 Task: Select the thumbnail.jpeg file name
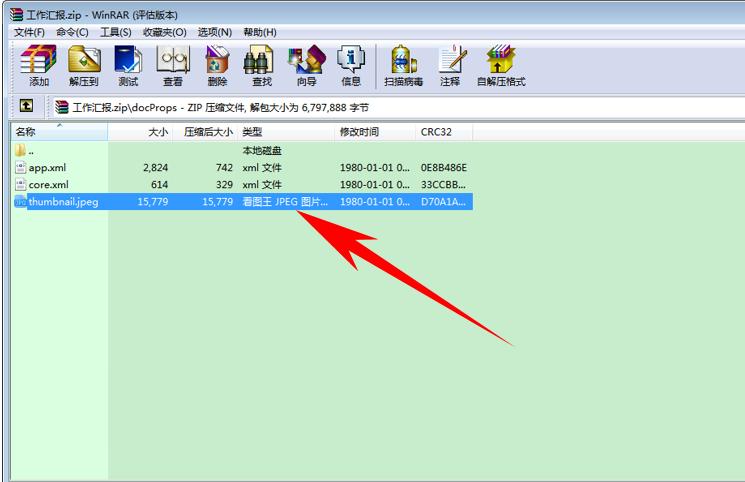point(63,202)
